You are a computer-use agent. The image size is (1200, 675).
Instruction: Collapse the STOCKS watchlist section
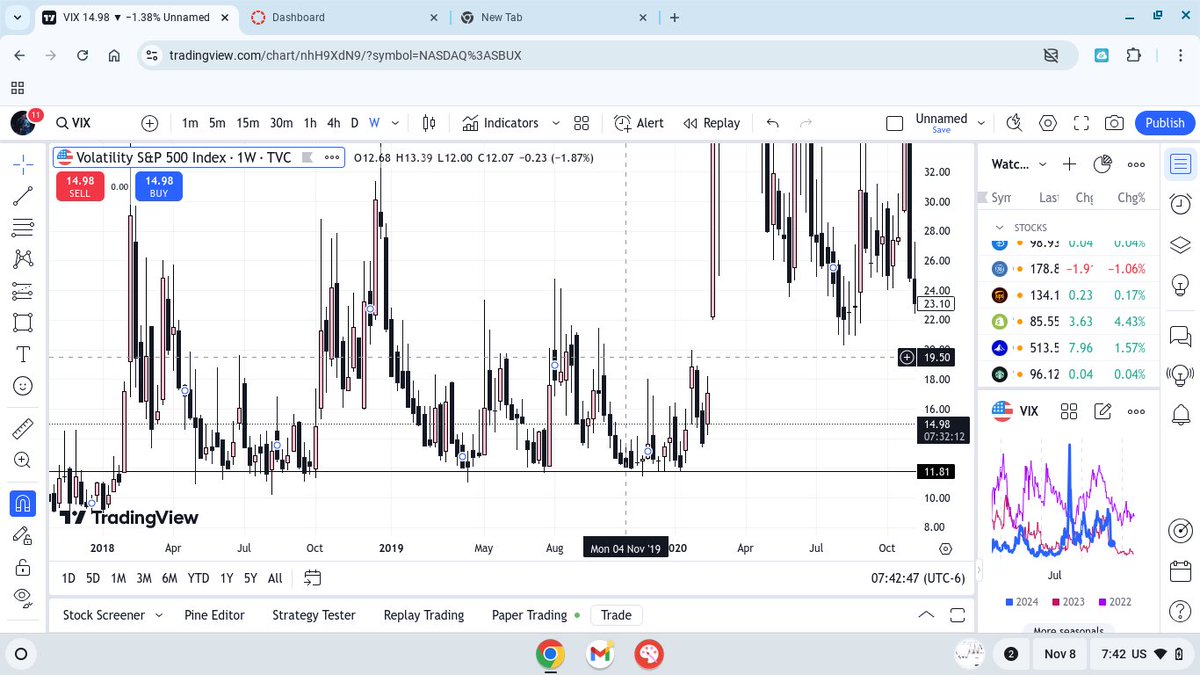(x=1001, y=228)
